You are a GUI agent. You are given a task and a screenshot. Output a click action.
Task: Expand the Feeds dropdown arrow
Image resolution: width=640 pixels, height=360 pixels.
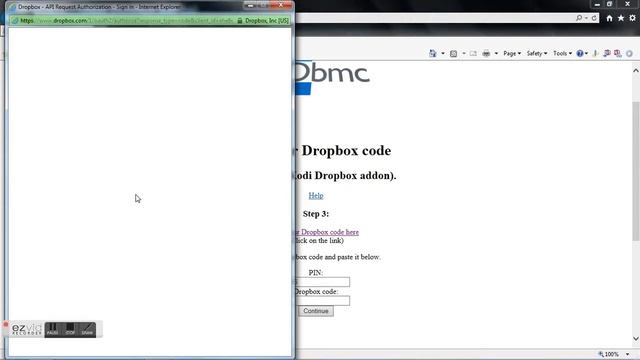pos(464,53)
